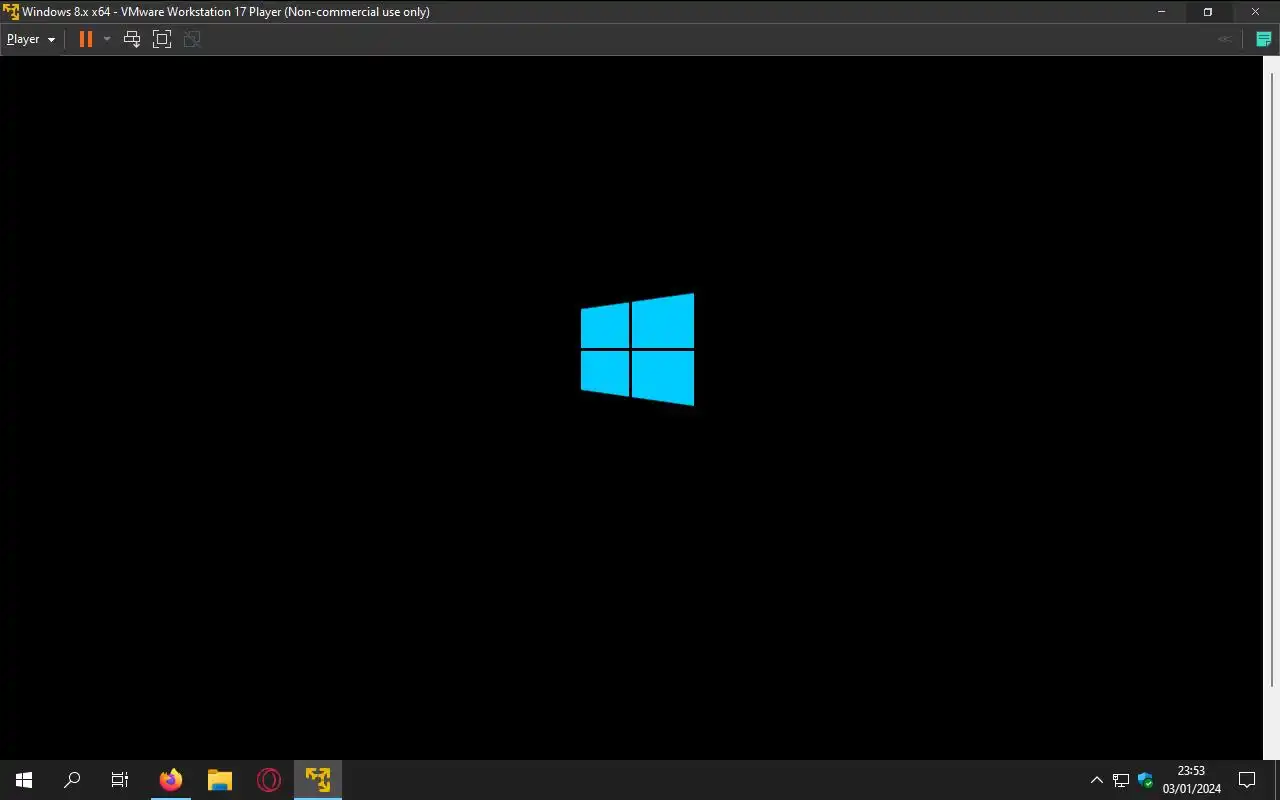Click the VMware Player taskbar button
The height and width of the screenshot is (800, 1280).
[318, 780]
